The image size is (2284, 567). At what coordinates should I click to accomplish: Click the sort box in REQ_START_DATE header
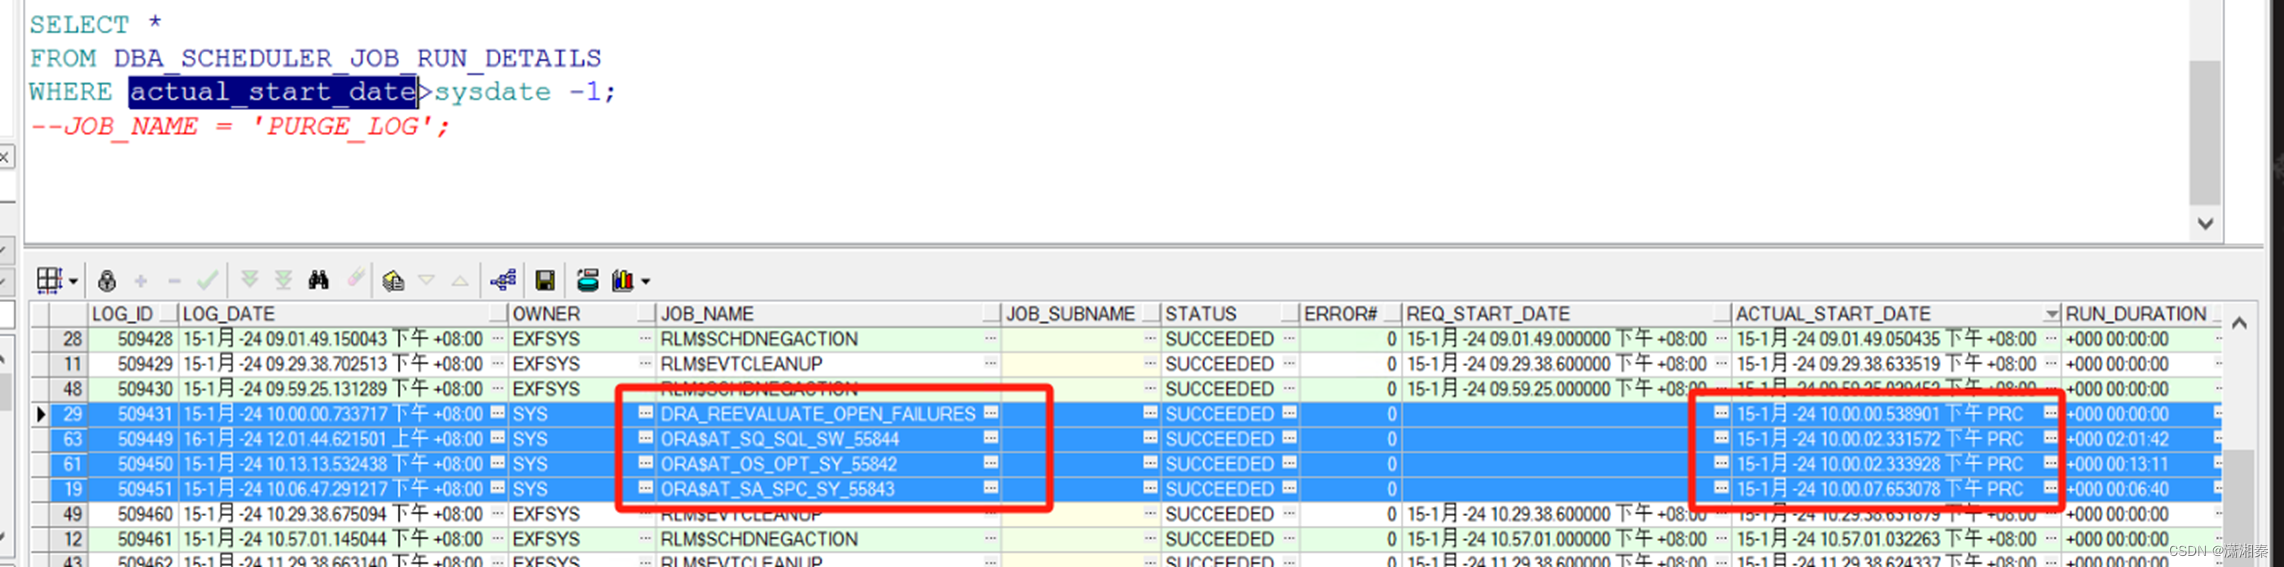(x=1721, y=314)
